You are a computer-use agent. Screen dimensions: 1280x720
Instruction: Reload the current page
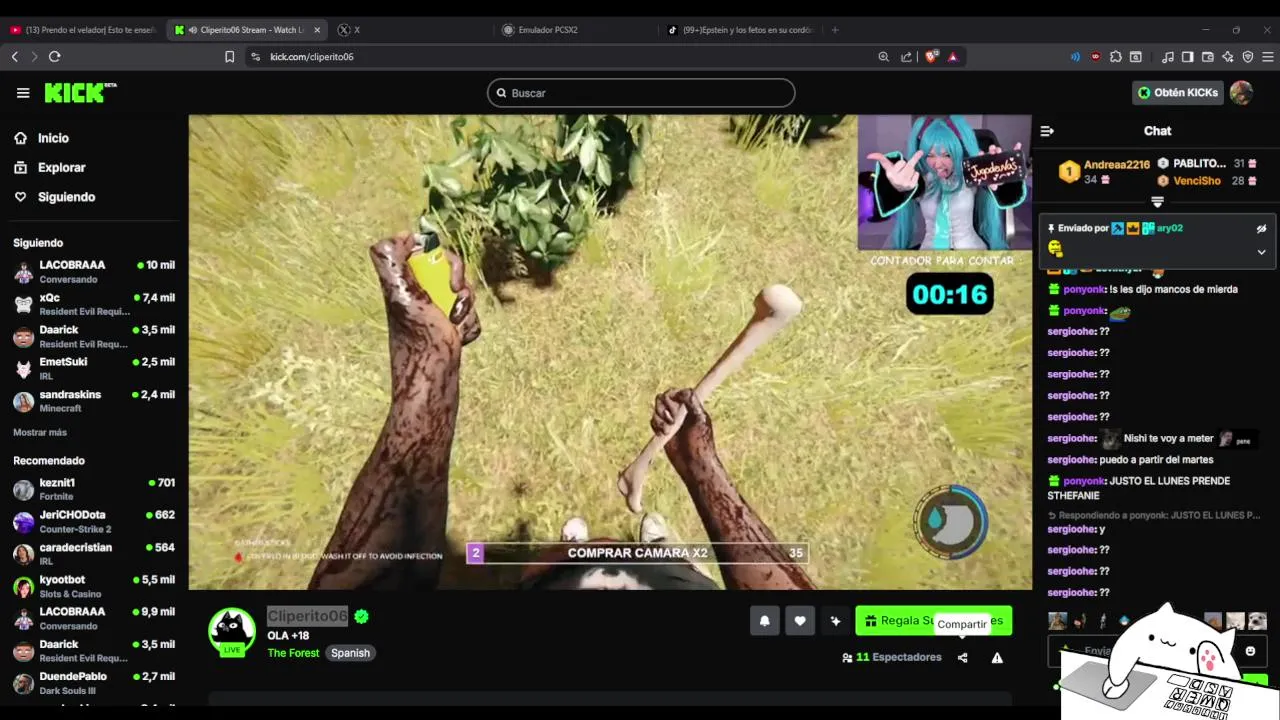click(55, 57)
